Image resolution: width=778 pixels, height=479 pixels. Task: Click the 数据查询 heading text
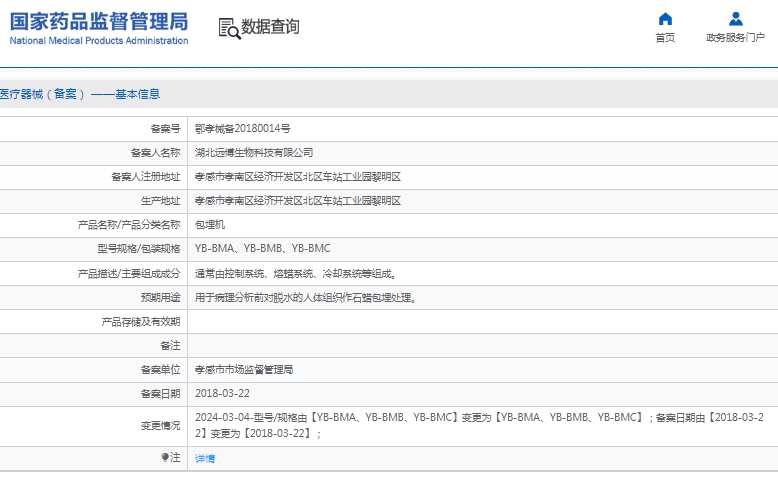pyautogui.click(x=270, y=27)
